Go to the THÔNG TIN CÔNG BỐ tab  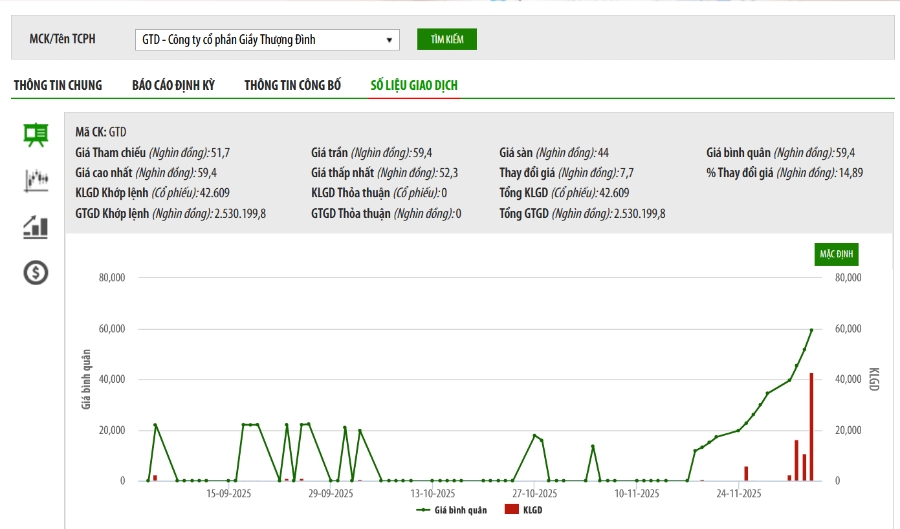click(292, 85)
